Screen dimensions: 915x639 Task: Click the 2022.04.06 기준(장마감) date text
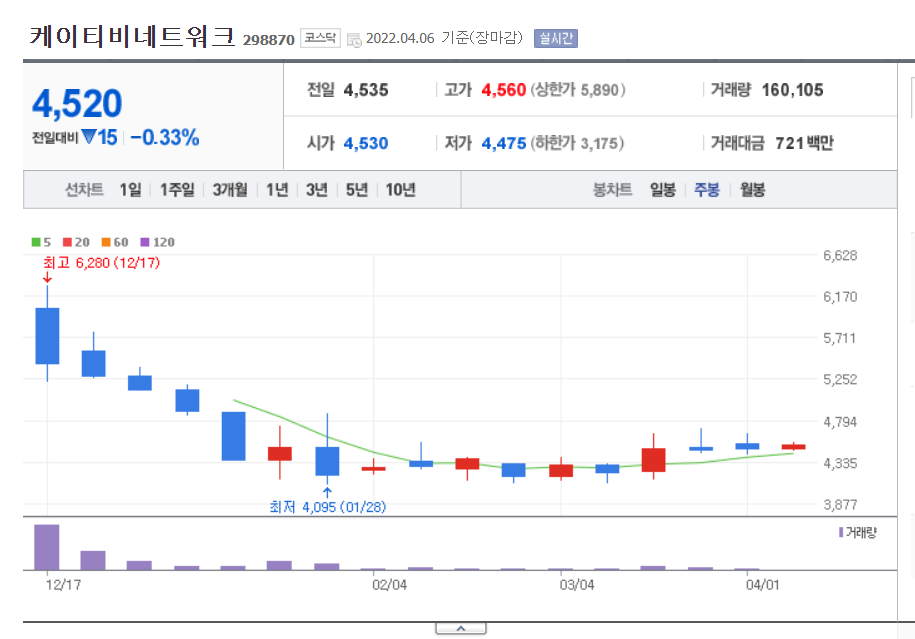coord(444,38)
